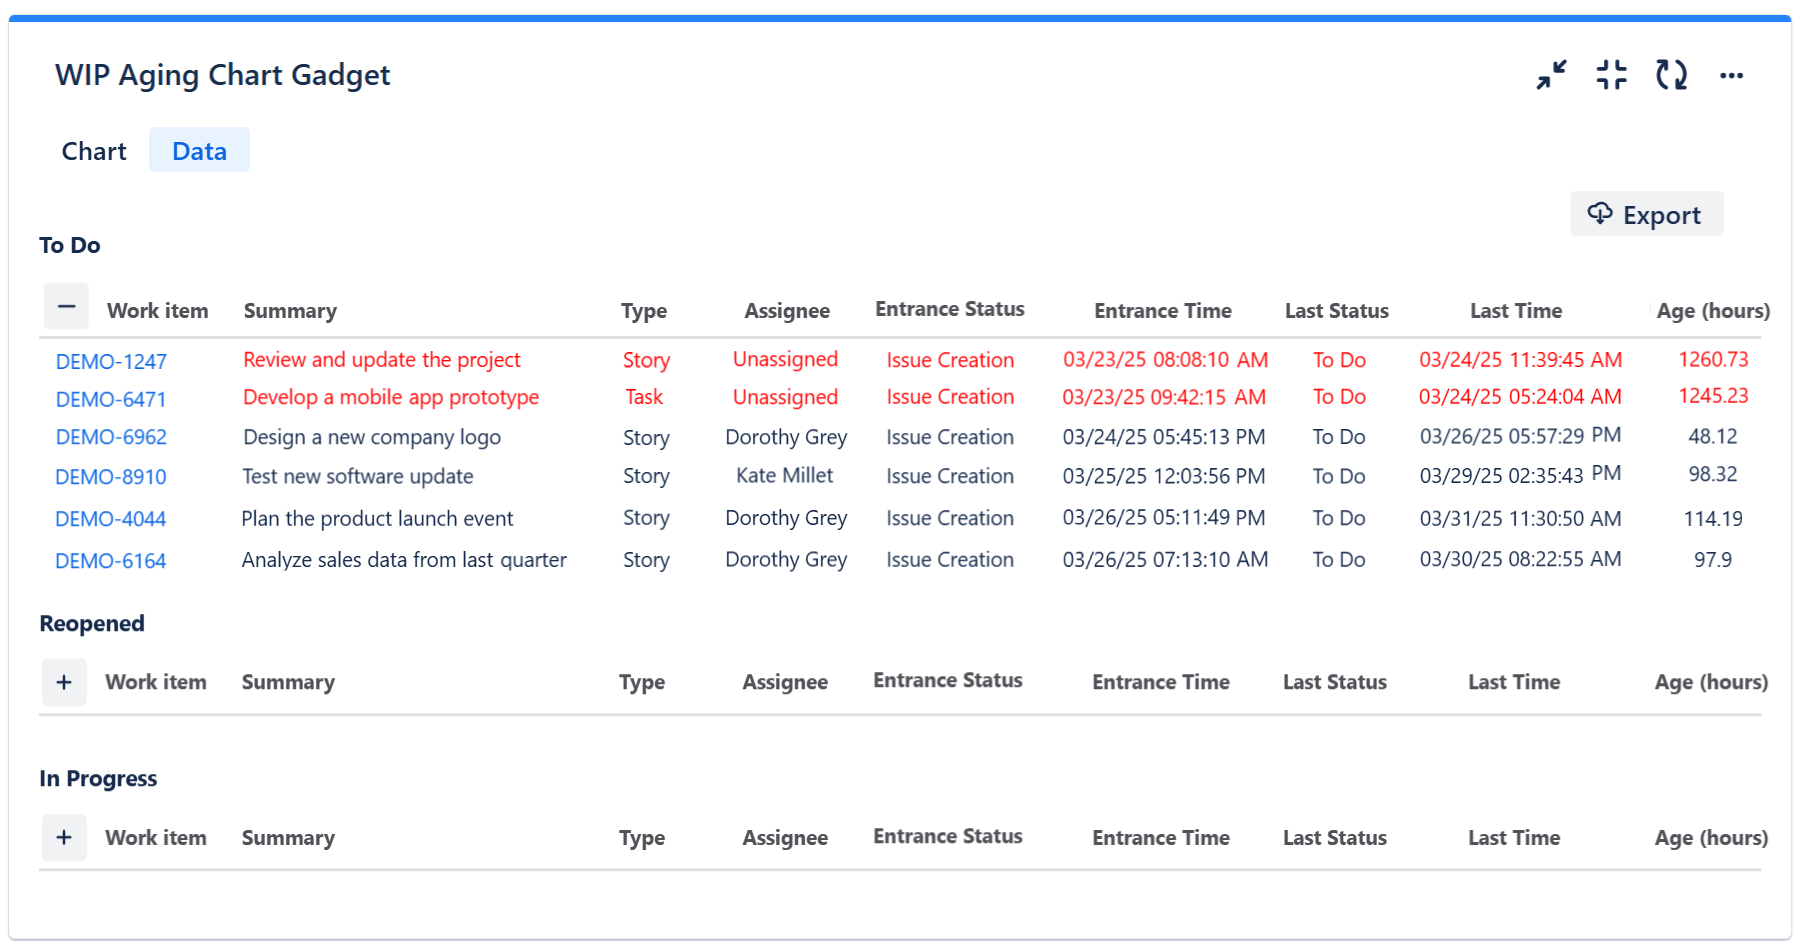The width and height of the screenshot is (1801, 951).
Task: Switch to the Chart tab
Action: pyautogui.click(x=94, y=151)
